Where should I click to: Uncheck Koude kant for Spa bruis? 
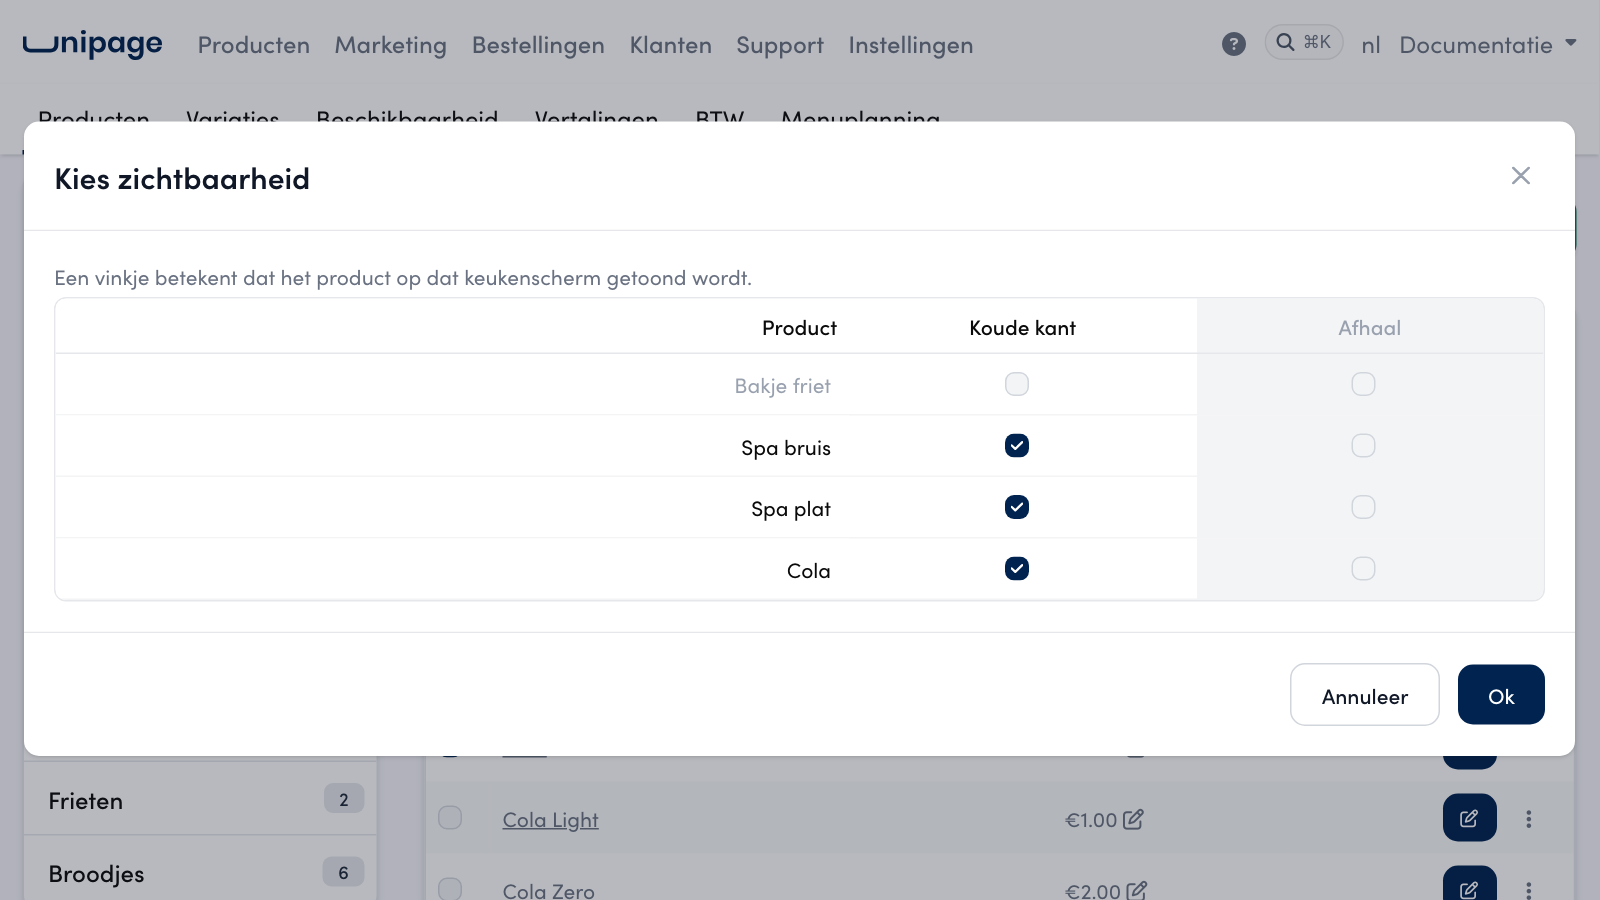point(1017,446)
